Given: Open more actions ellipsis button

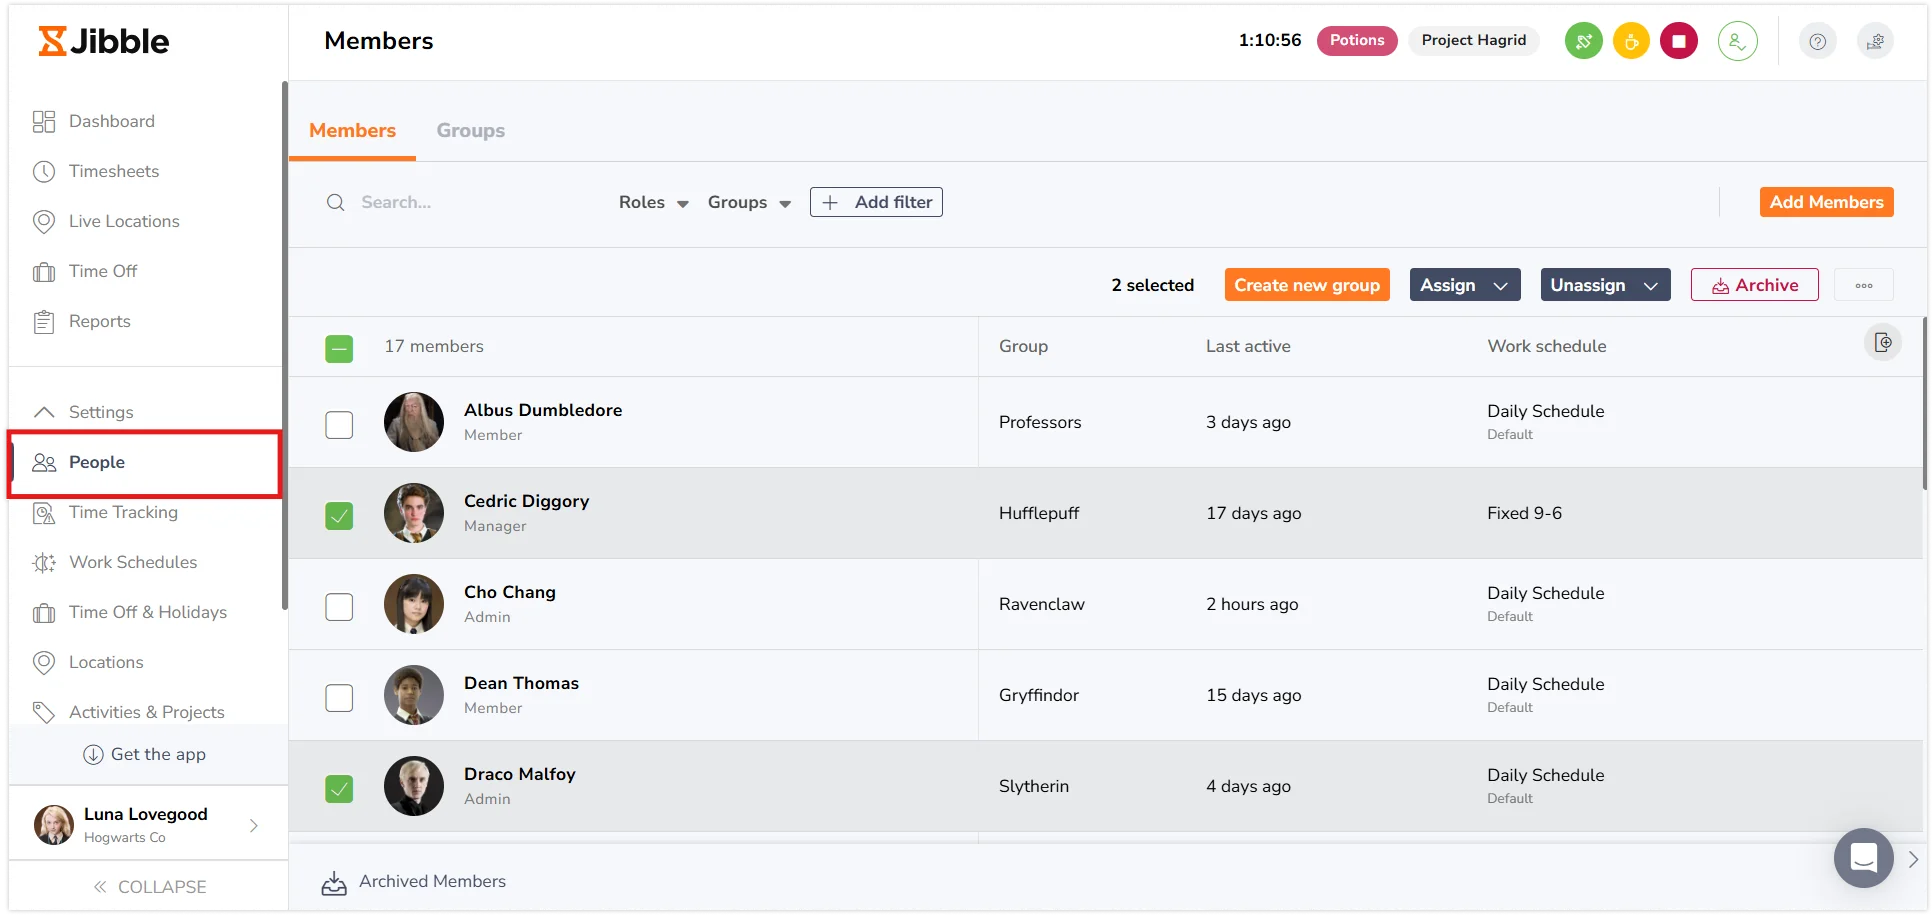Looking at the screenshot, I should pyautogui.click(x=1864, y=285).
